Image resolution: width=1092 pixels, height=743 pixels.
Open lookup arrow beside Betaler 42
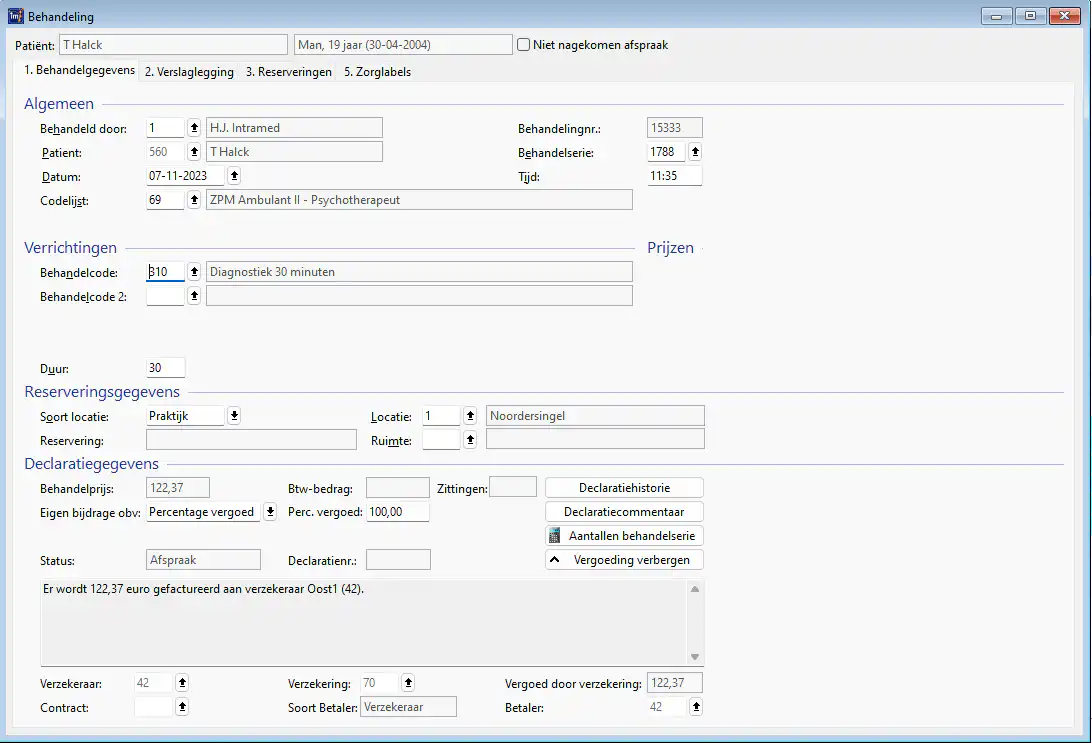coord(695,707)
